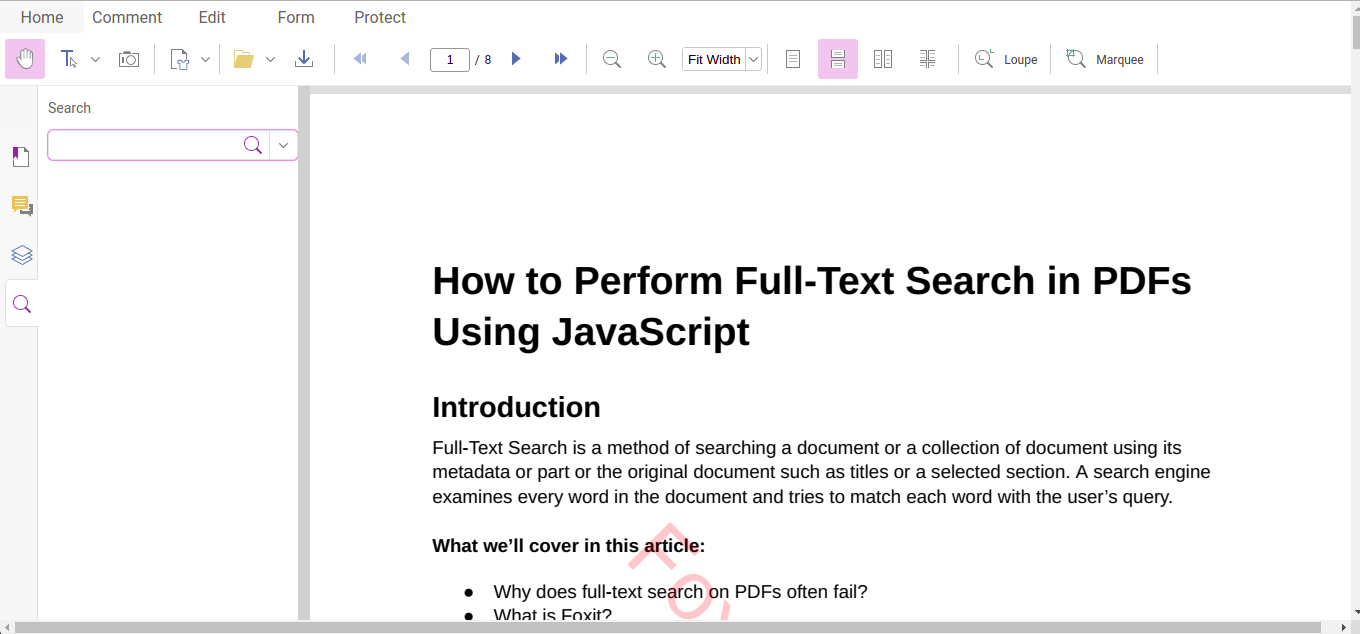The height and width of the screenshot is (634, 1360).
Task: Go to the last page of the document
Action: (x=561, y=59)
